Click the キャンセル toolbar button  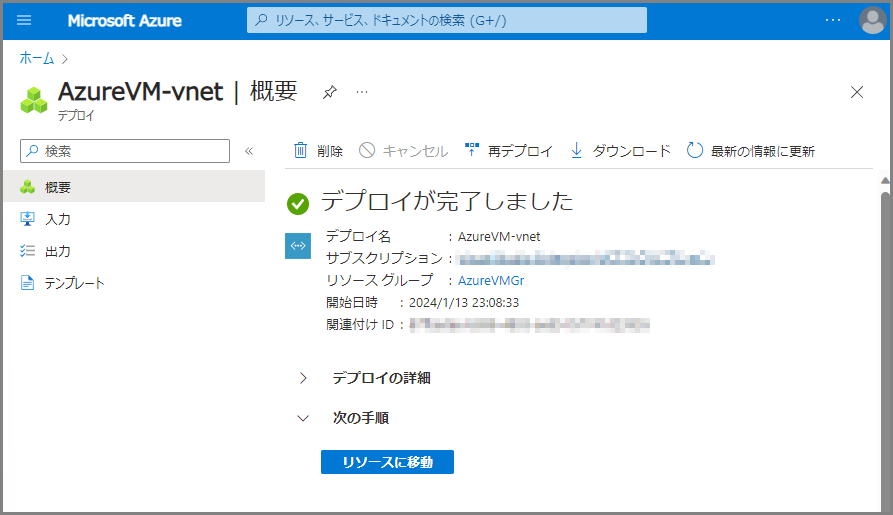click(403, 151)
